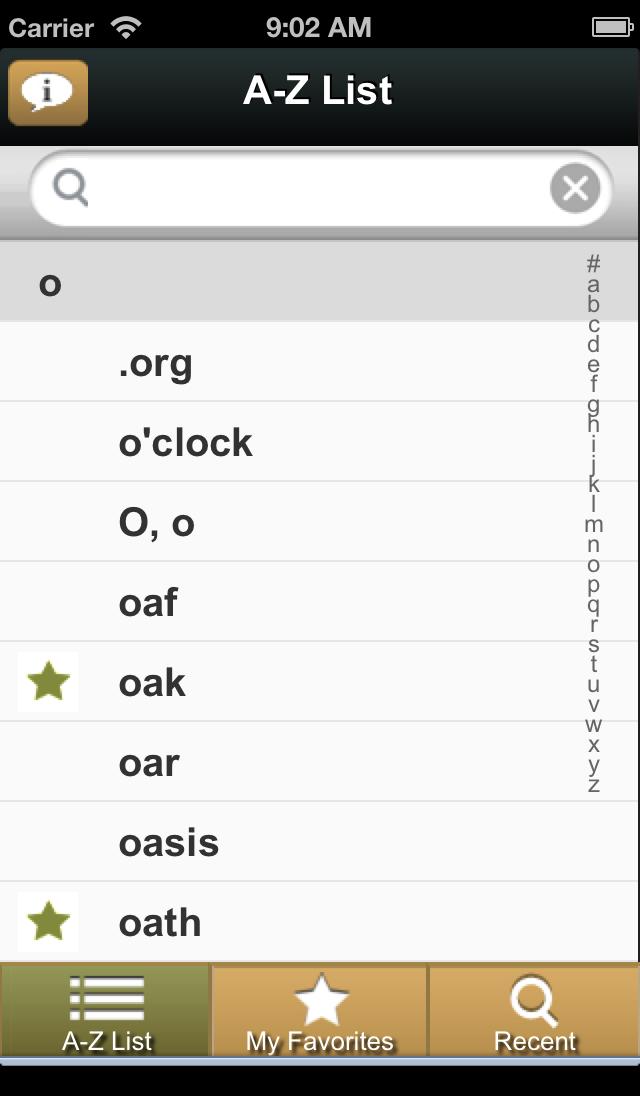Open the o'clock word entry
Image resolution: width=640 pixels, height=1096 pixels.
pyautogui.click(x=186, y=443)
